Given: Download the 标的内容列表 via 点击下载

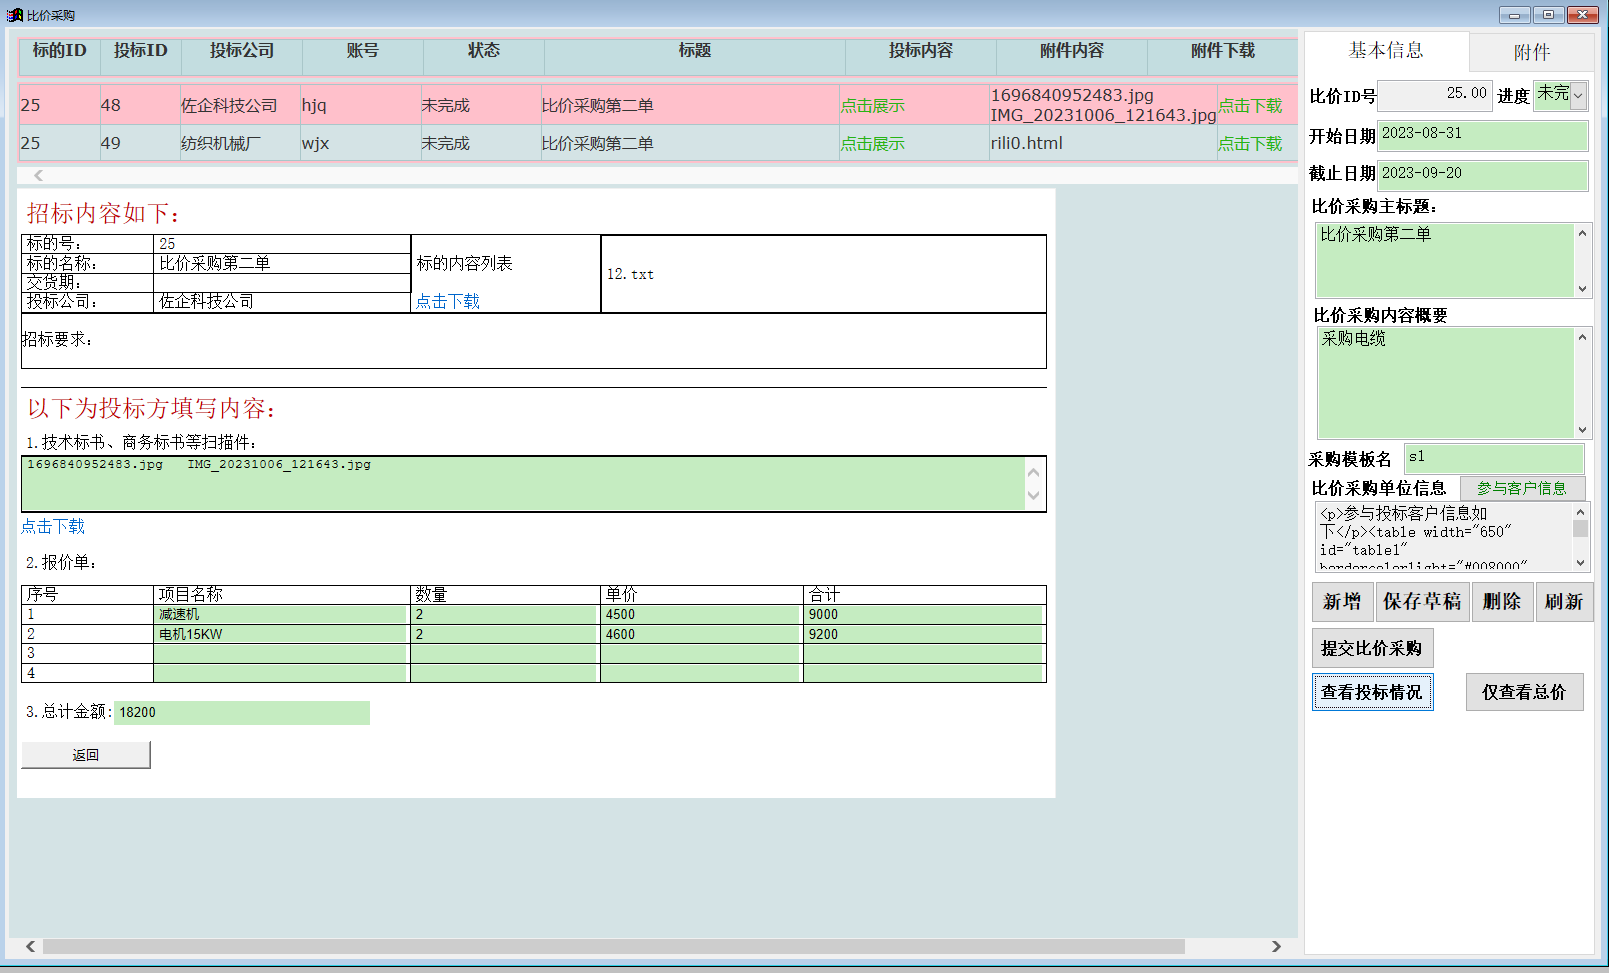Looking at the screenshot, I should pos(447,302).
